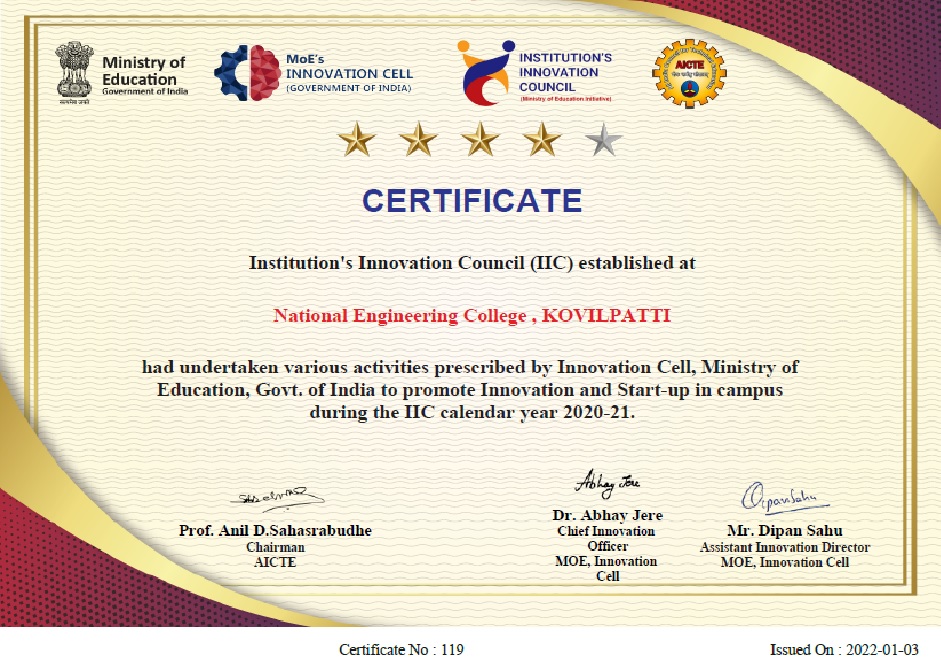Click the Chairman AICTE designation text
The image size is (941, 669).
(274, 555)
